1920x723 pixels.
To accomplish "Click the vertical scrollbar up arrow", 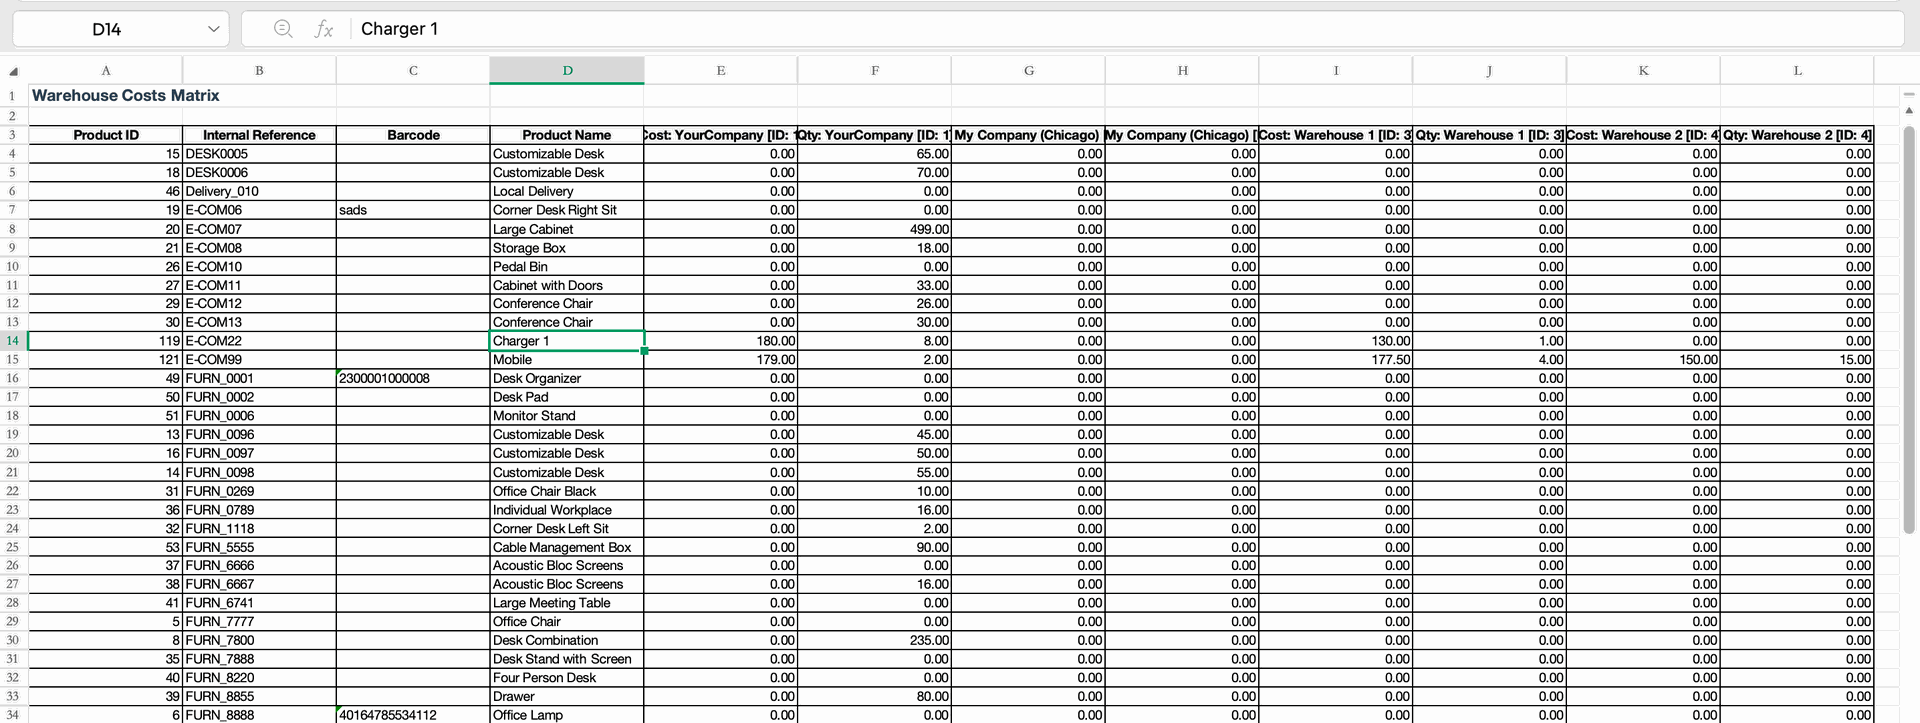I will [x=1908, y=110].
